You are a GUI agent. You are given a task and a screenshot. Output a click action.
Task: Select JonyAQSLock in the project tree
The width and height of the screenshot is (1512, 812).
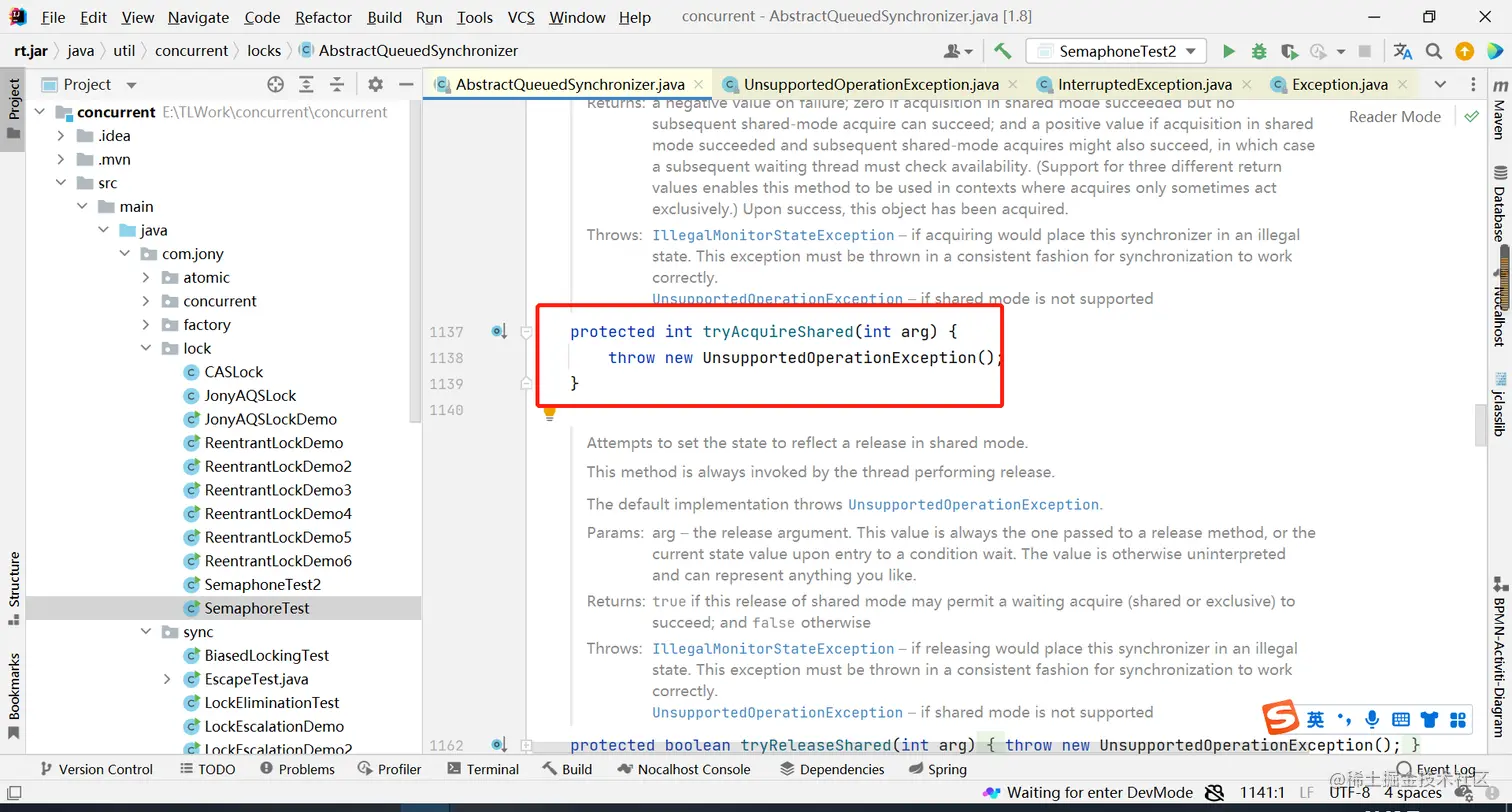tap(250, 396)
